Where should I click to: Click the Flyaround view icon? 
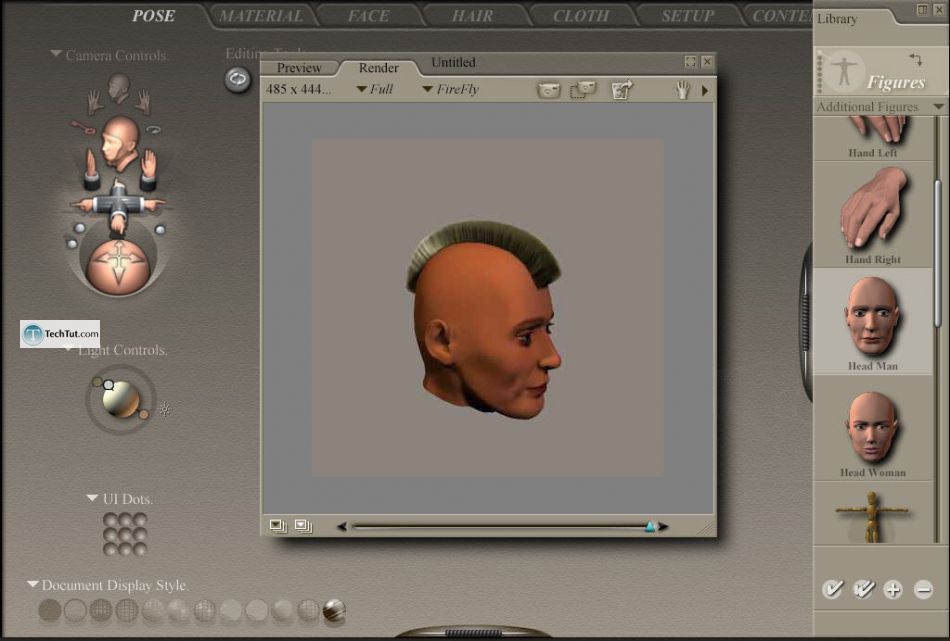(x=153, y=129)
